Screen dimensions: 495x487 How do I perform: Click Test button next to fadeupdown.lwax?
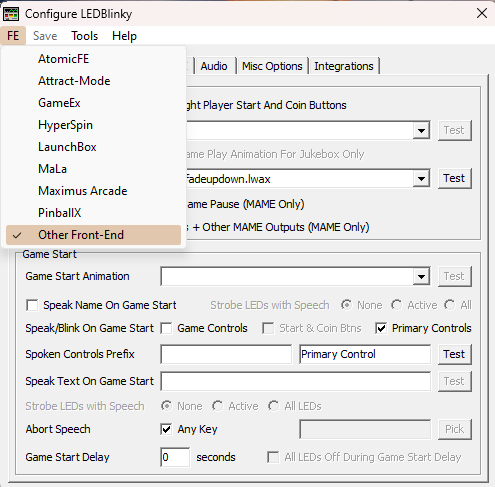454,178
